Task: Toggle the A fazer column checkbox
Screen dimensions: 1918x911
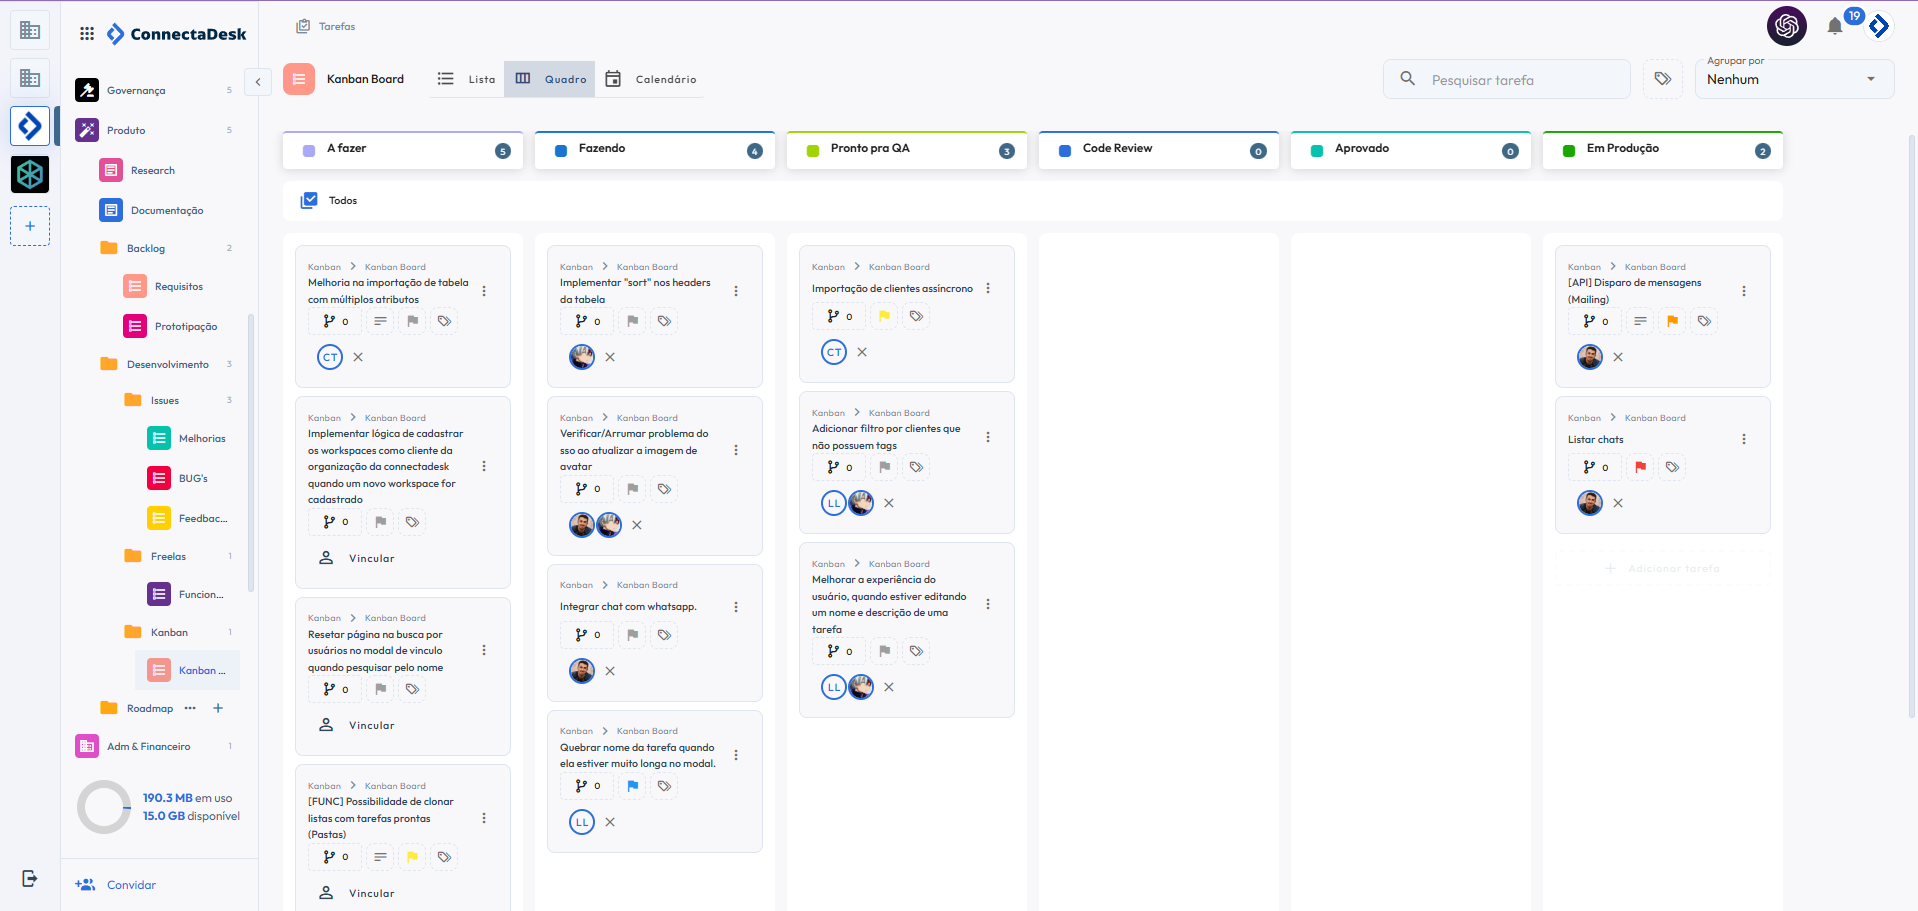Action: 309,150
